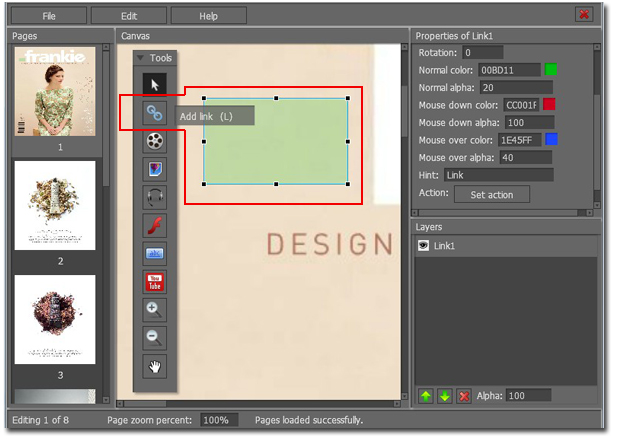Select the Flash insert tool
620x441 pixels.
pyautogui.click(x=155, y=224)
